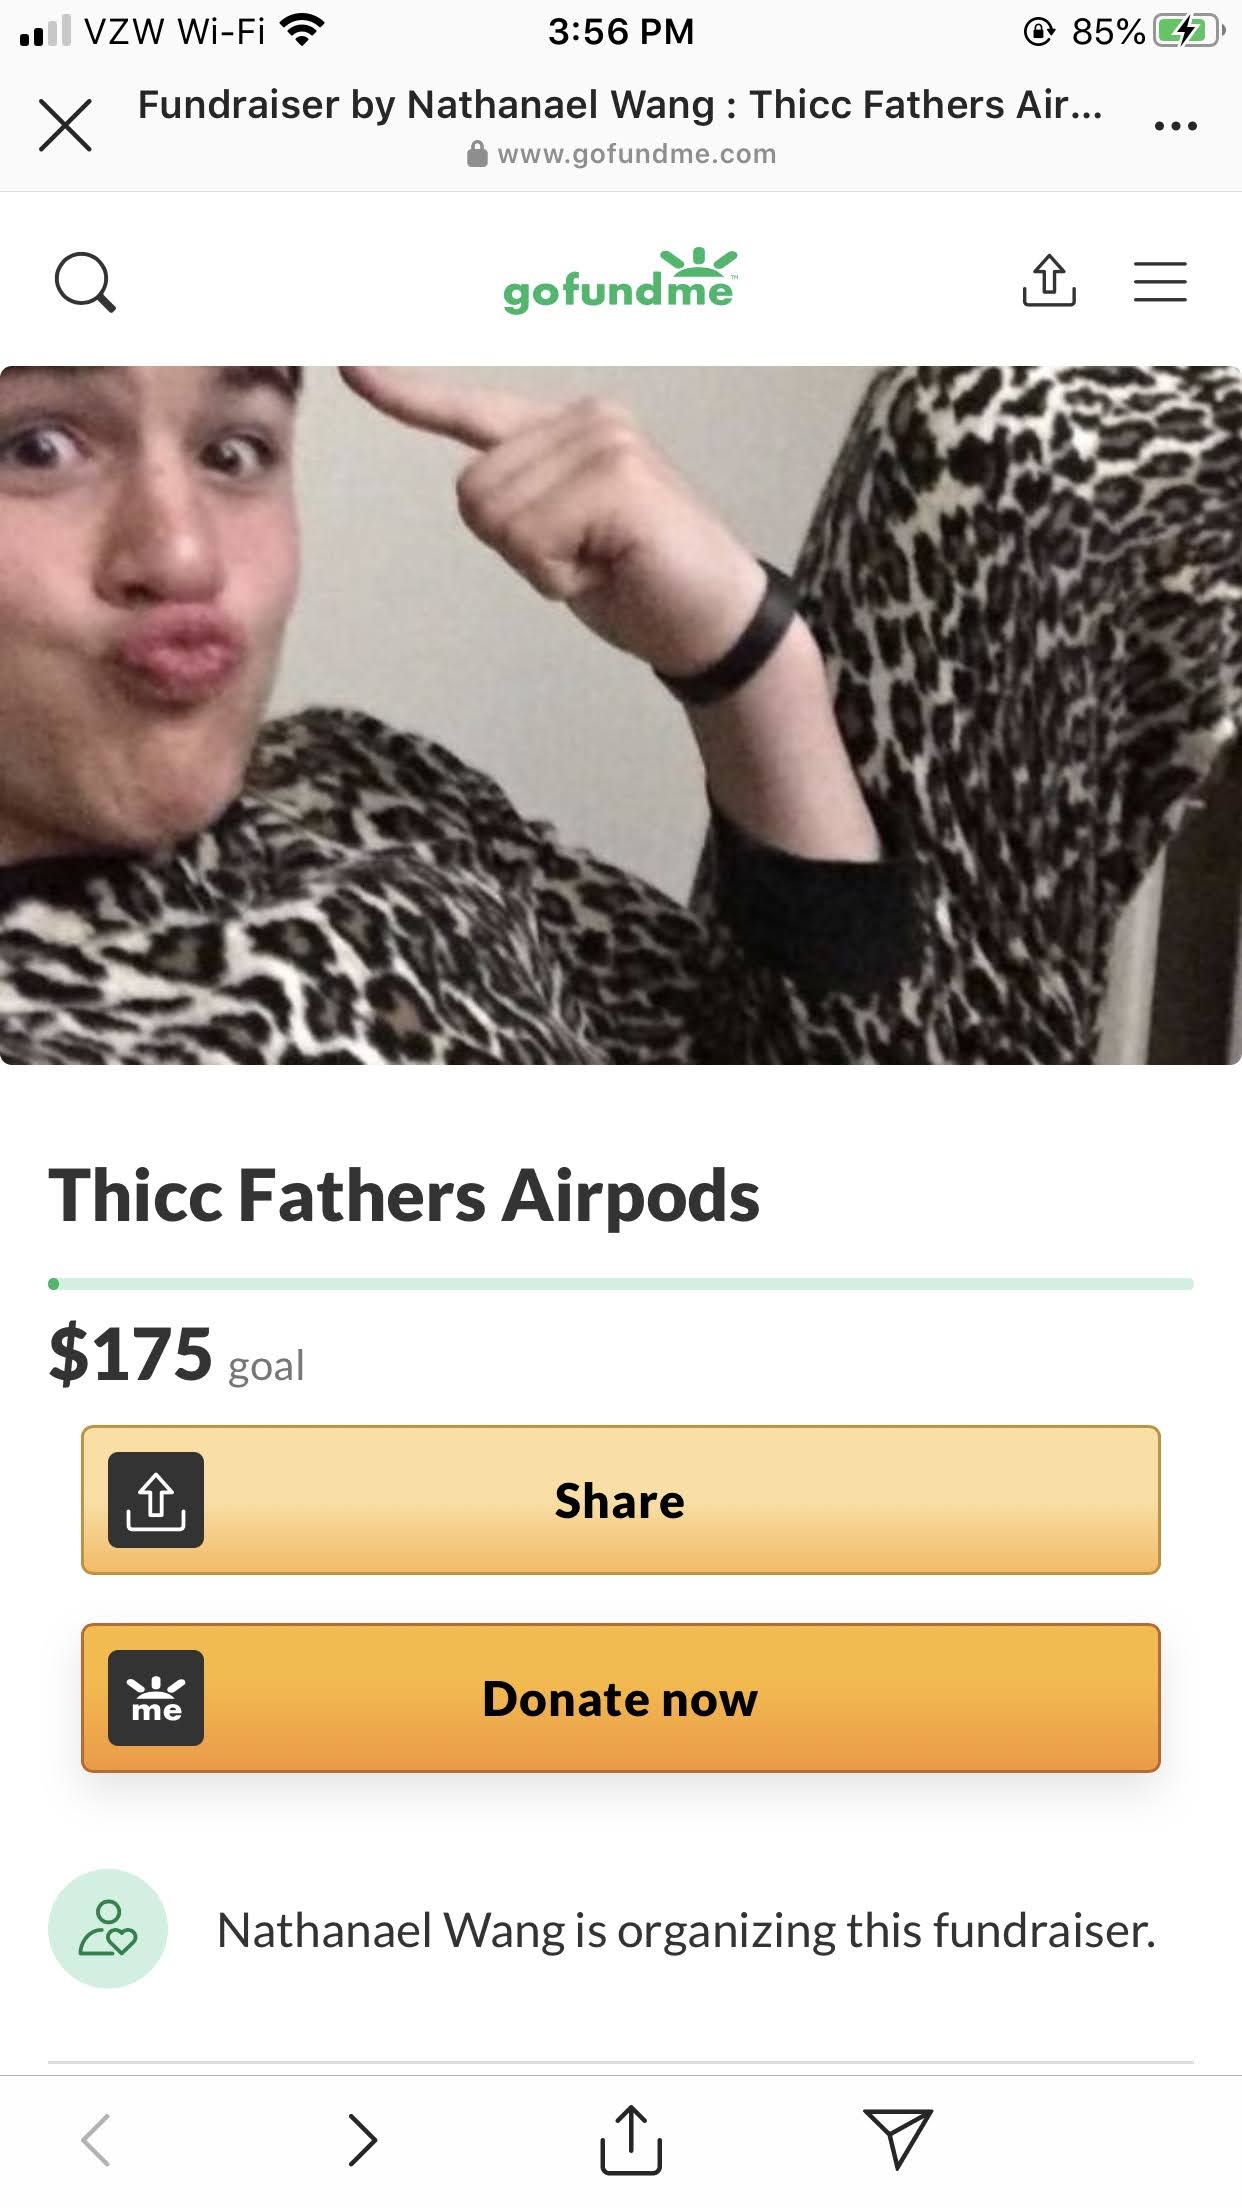The image size is (1242, 2208).
Task: Tap the paper plane send icon
Action: [x=898, y=2139]
